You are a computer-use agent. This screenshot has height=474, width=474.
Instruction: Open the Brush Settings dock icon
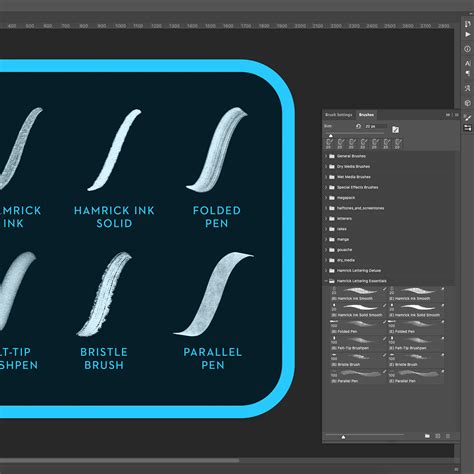coord(467,118)
